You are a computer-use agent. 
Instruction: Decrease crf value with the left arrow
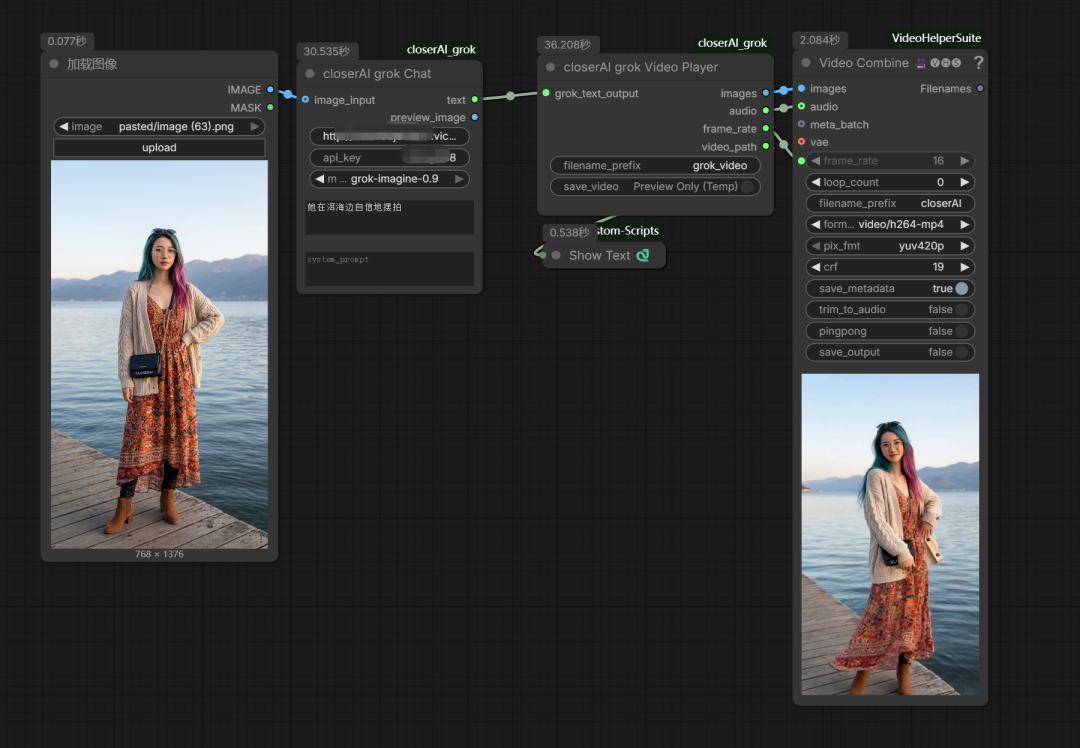tap(815, 267)
